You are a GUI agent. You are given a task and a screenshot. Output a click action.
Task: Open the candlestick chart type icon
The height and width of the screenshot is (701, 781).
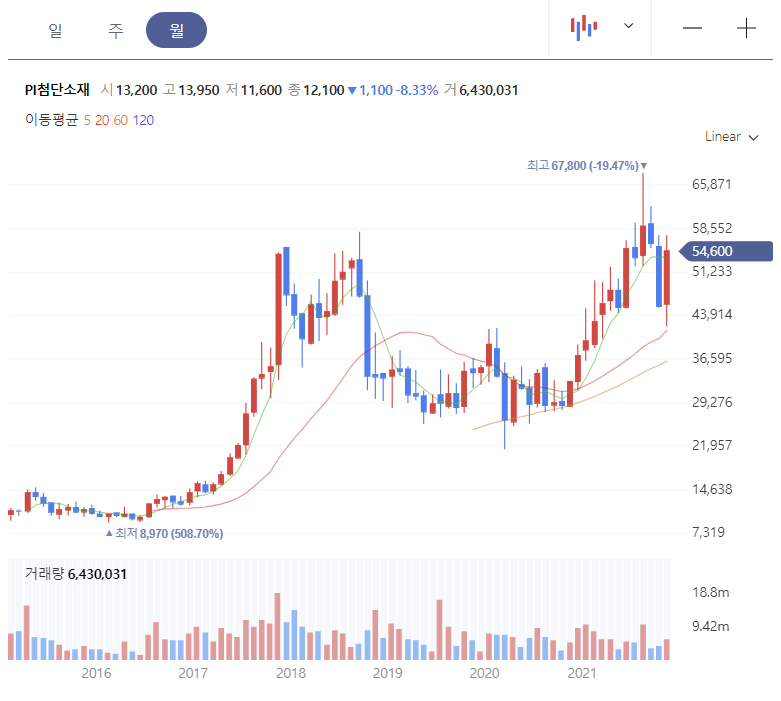(584, 28)
